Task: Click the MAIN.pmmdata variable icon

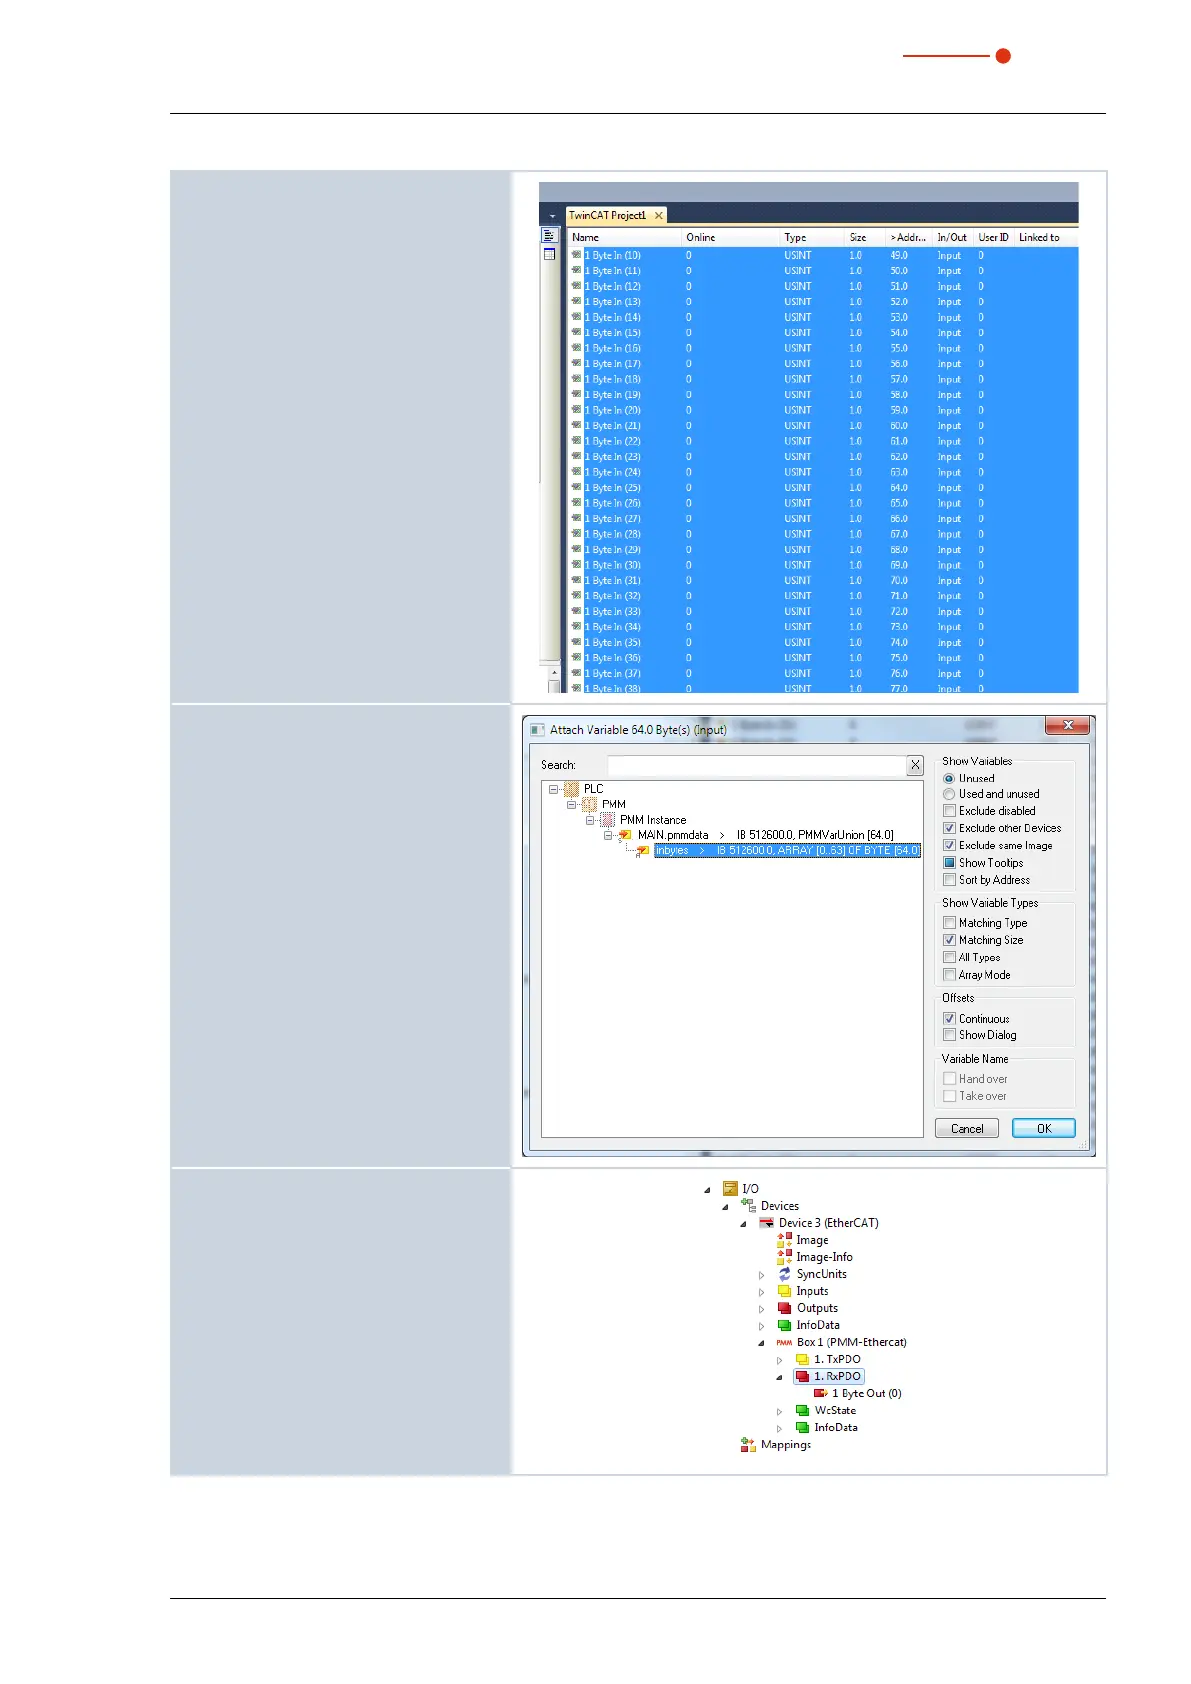Action: pyautogui.click(x=626, y=835)
